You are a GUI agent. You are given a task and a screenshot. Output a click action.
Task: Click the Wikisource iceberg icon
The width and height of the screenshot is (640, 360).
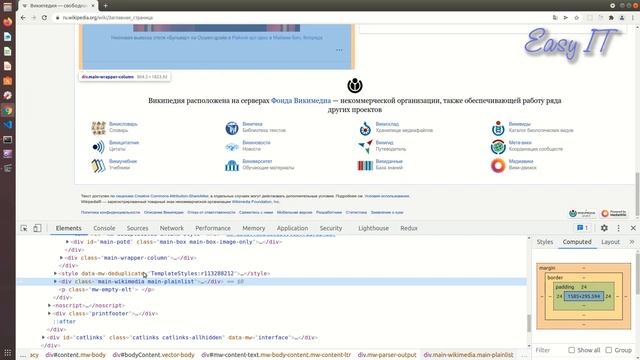pyautogui.click(x=232, y=128)
